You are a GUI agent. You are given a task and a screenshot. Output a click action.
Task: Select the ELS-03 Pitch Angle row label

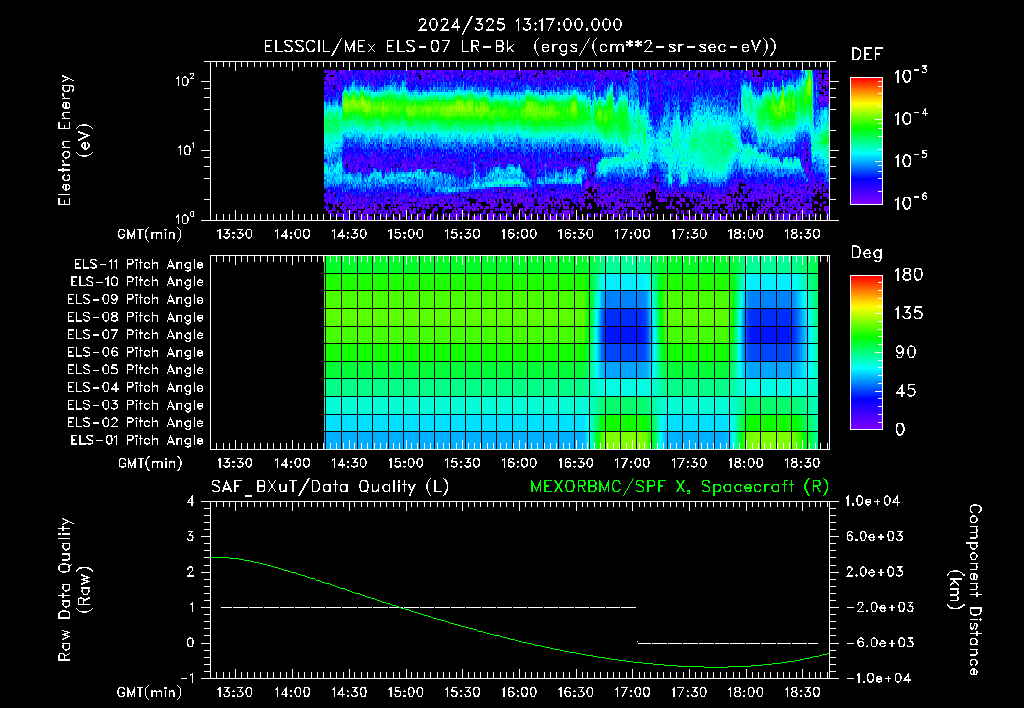click(136, 406)
